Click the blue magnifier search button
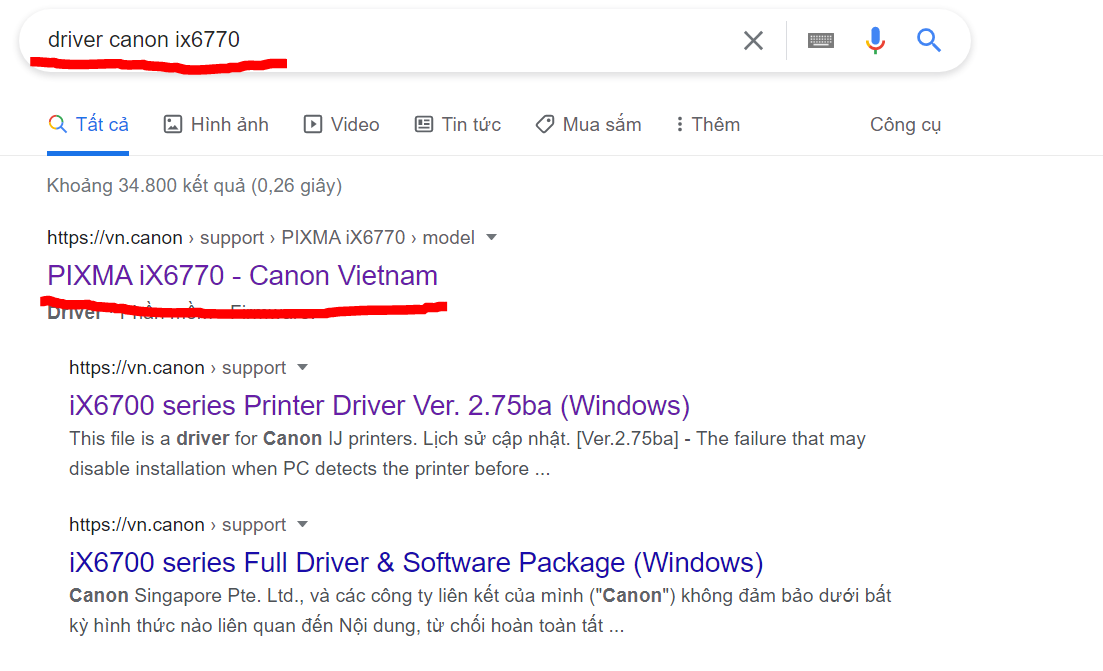Viewport: 1103px width, 671px height. click(929, 40)
